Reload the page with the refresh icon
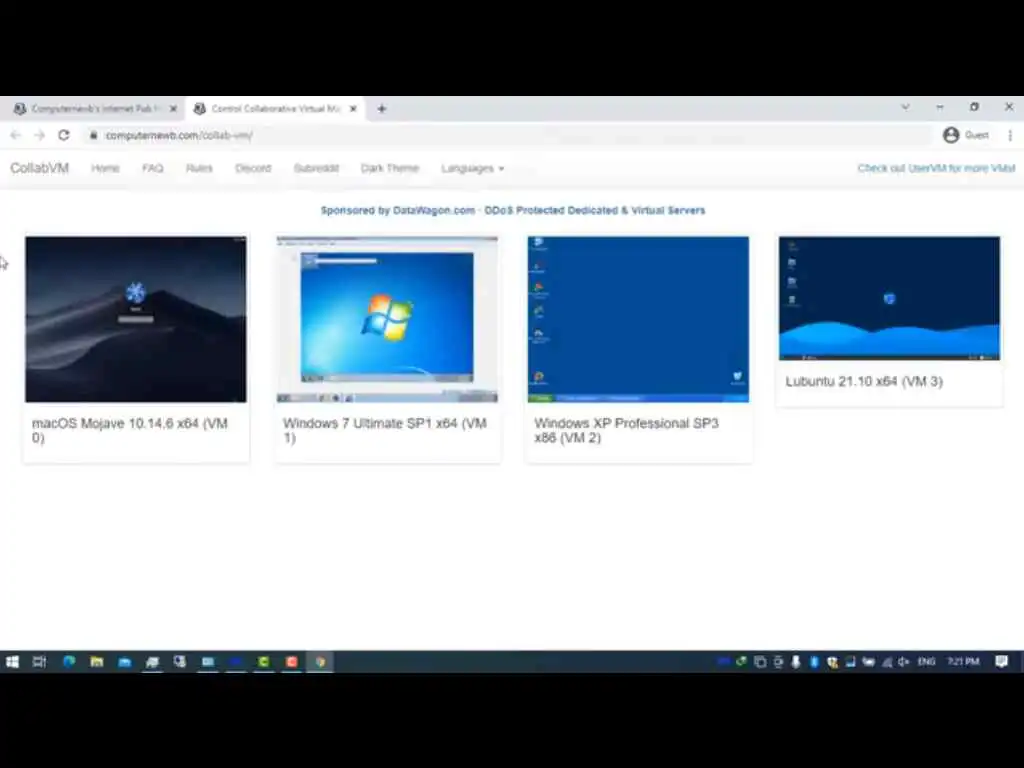 (63, 135)
